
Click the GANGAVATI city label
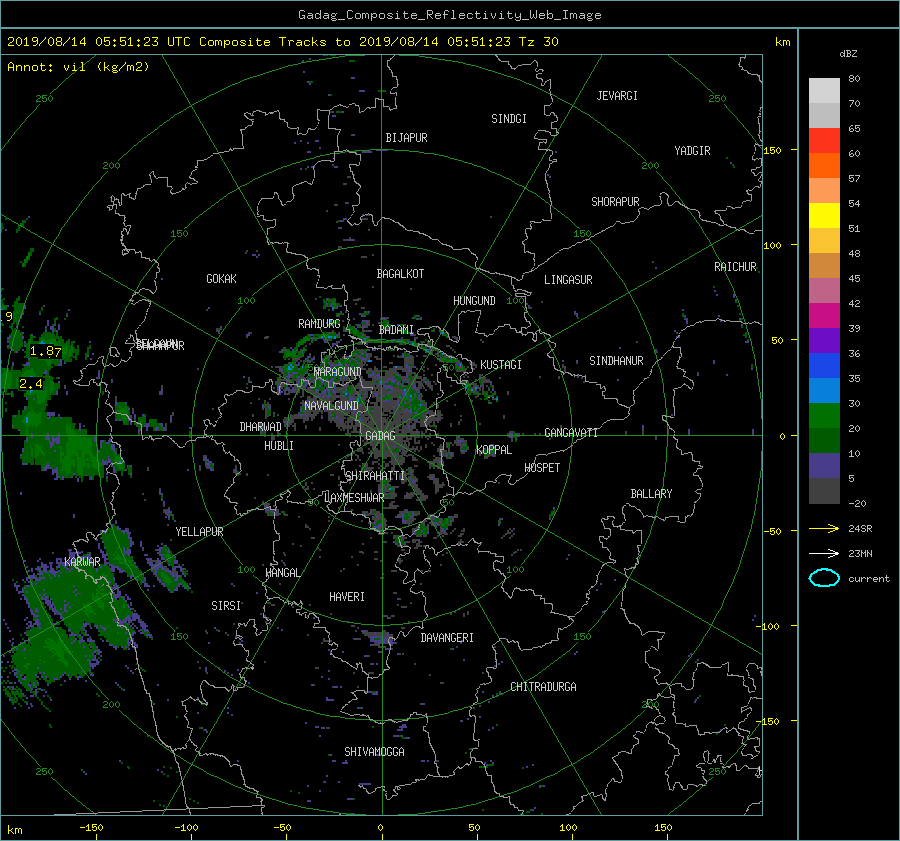point(571,433)
